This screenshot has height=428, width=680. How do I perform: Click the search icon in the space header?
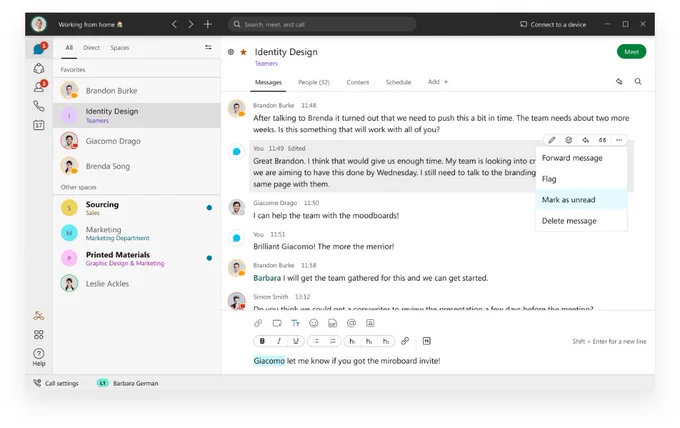pyautogui.click(x=638, y=82)
